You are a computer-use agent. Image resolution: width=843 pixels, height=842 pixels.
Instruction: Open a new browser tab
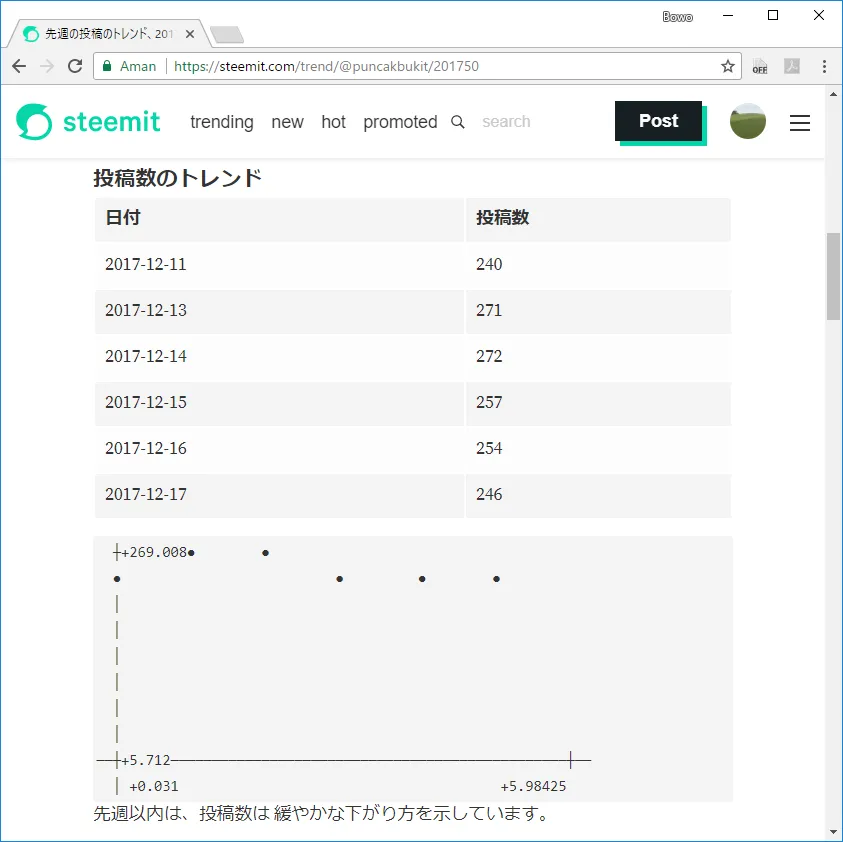pos(227,34)
